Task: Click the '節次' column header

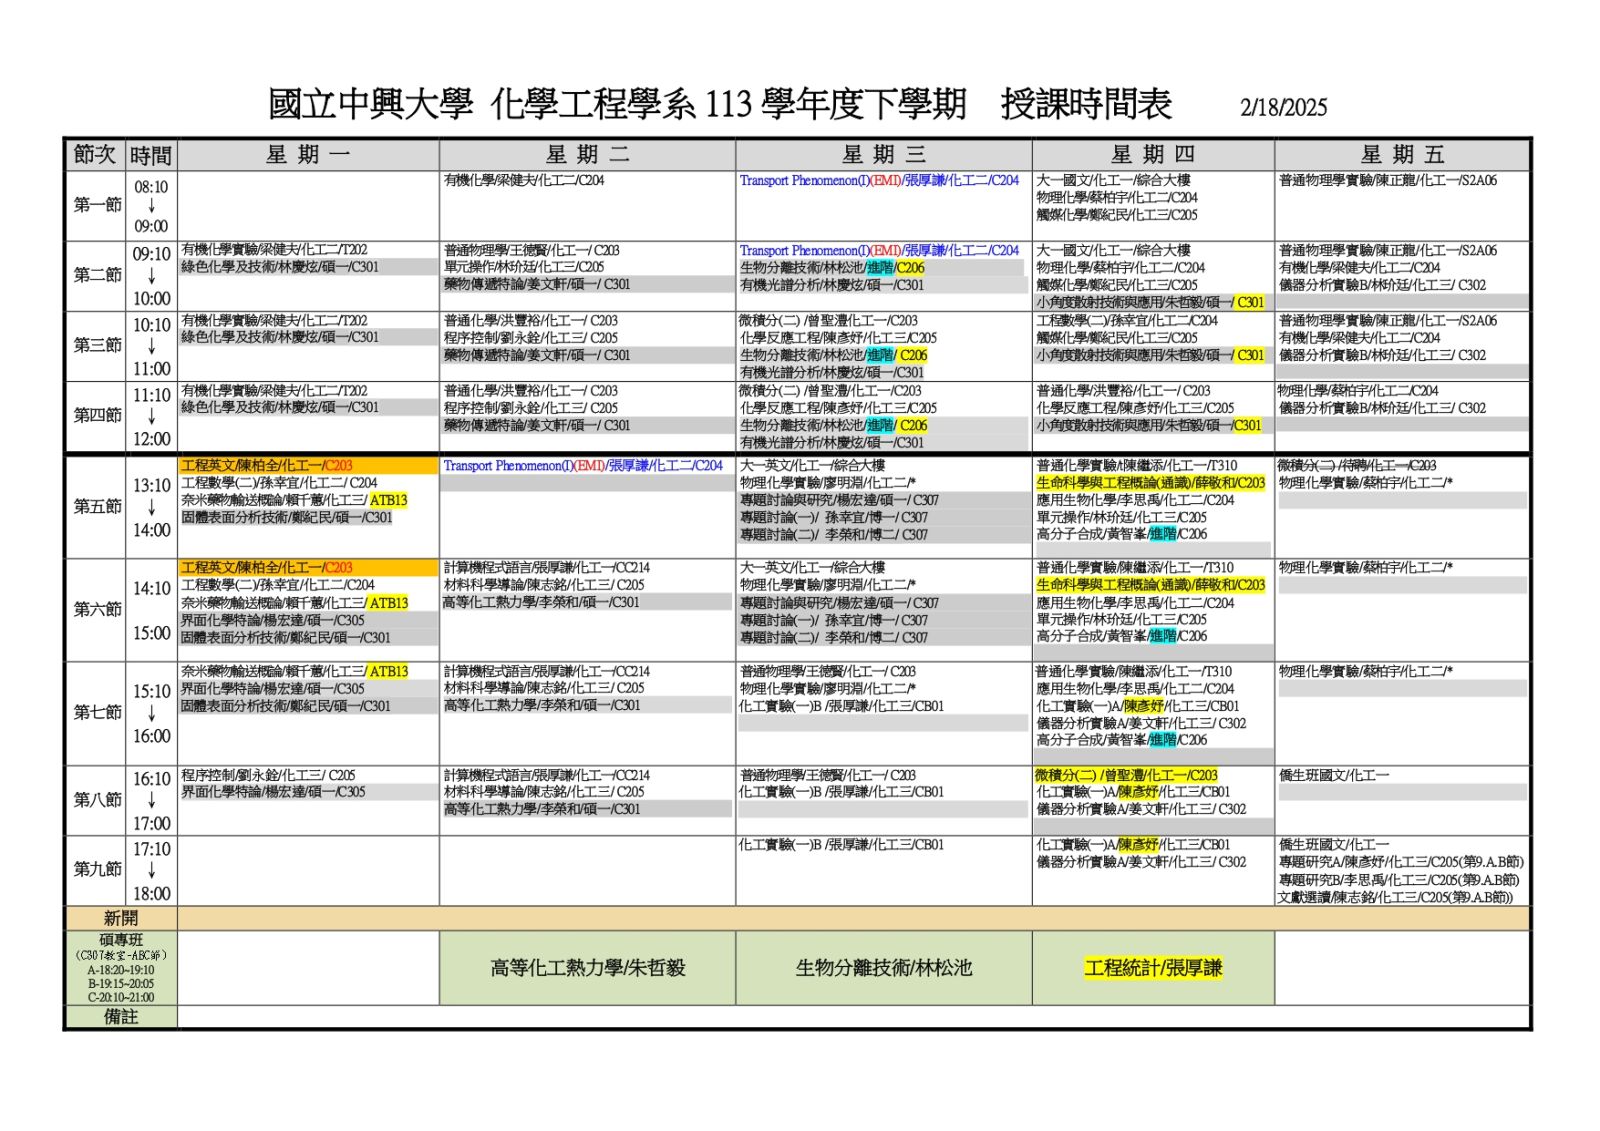Action: [x=95, y=155]
